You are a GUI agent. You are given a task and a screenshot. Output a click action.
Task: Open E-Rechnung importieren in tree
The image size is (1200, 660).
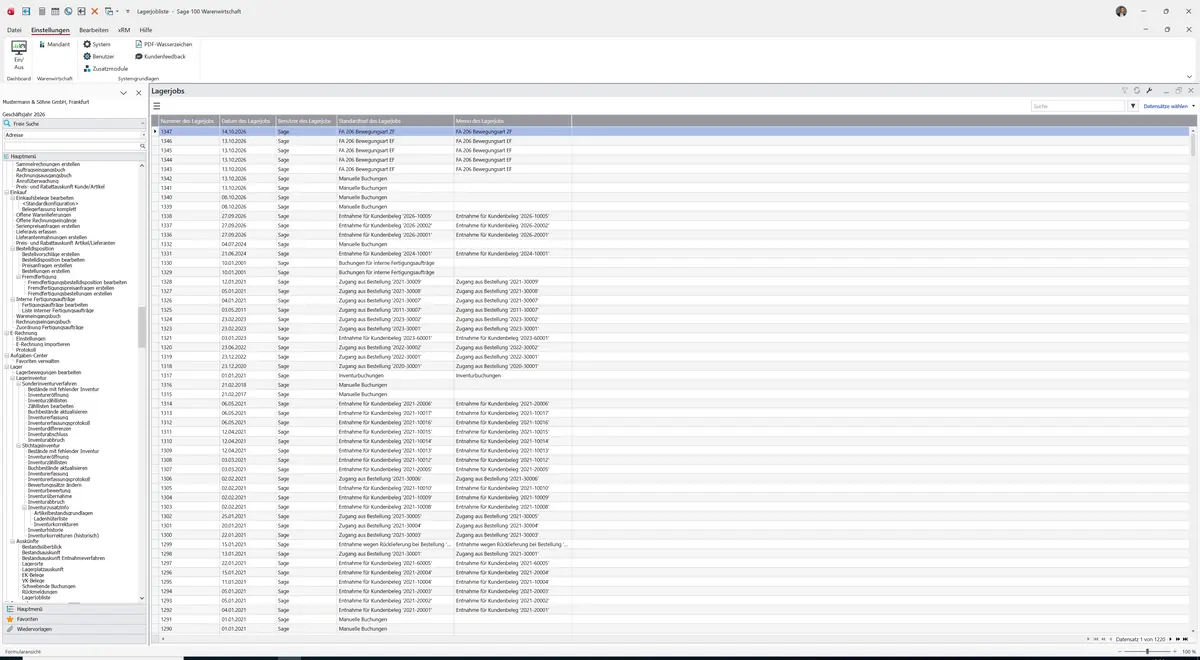(43, 344)
